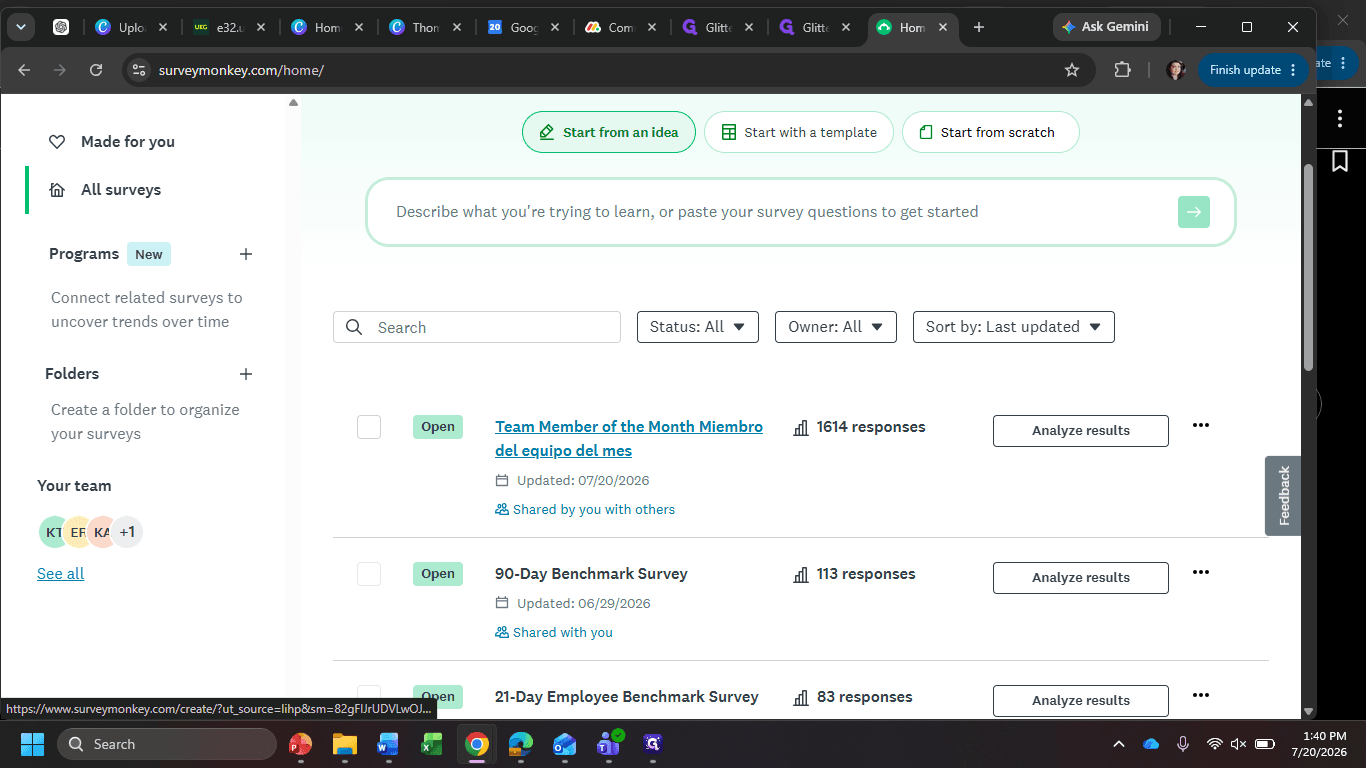
Task: Open the KT team member avatar
Action: tap(54, 532)
